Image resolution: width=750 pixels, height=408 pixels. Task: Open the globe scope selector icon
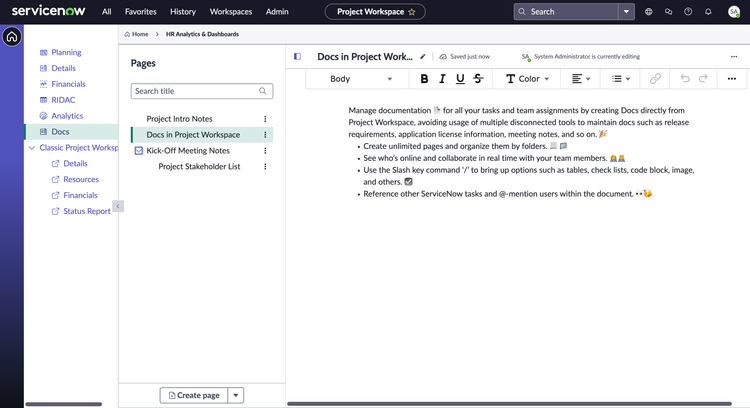(x=649, y=11)
